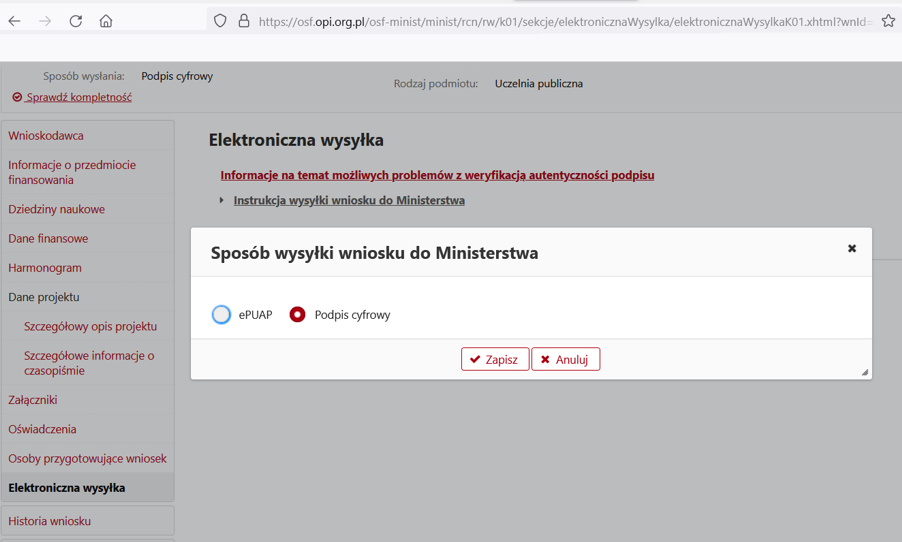
Task: Select the Podpis cyfrowy radio option
Action: point(298,315)
